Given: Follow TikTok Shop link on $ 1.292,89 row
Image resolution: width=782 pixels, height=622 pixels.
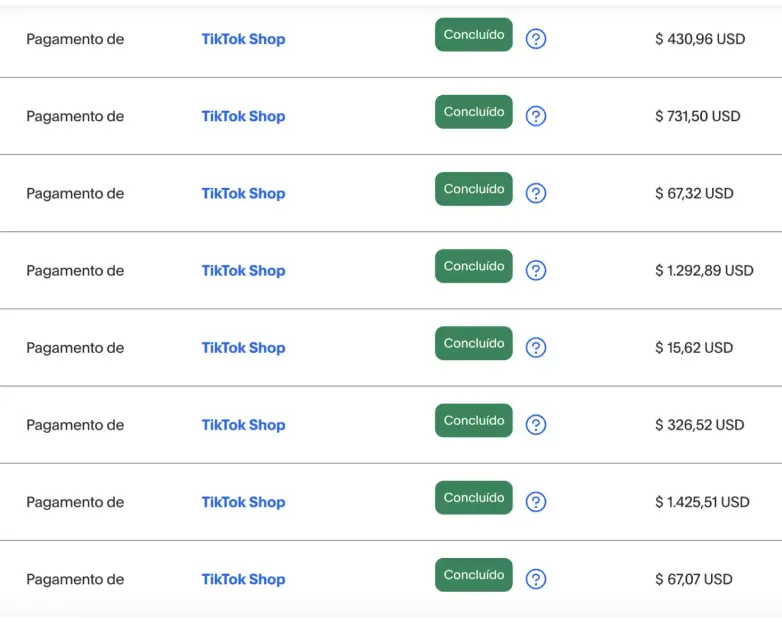Looking at the screenshot, I should (243, 270).
